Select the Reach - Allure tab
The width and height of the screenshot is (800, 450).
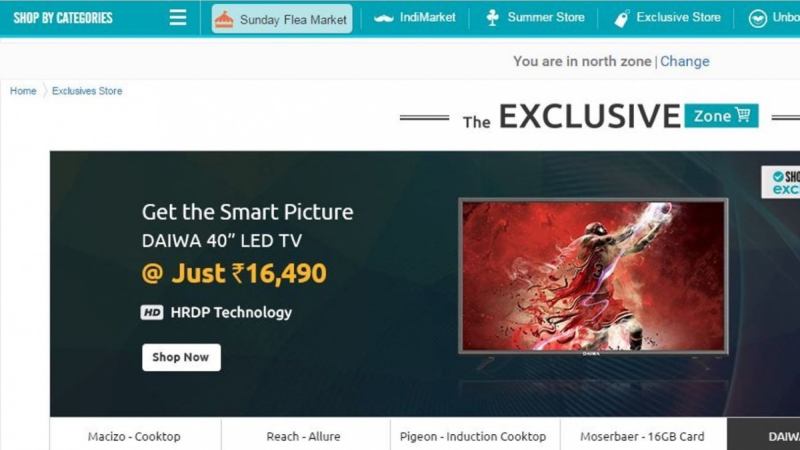305,435
